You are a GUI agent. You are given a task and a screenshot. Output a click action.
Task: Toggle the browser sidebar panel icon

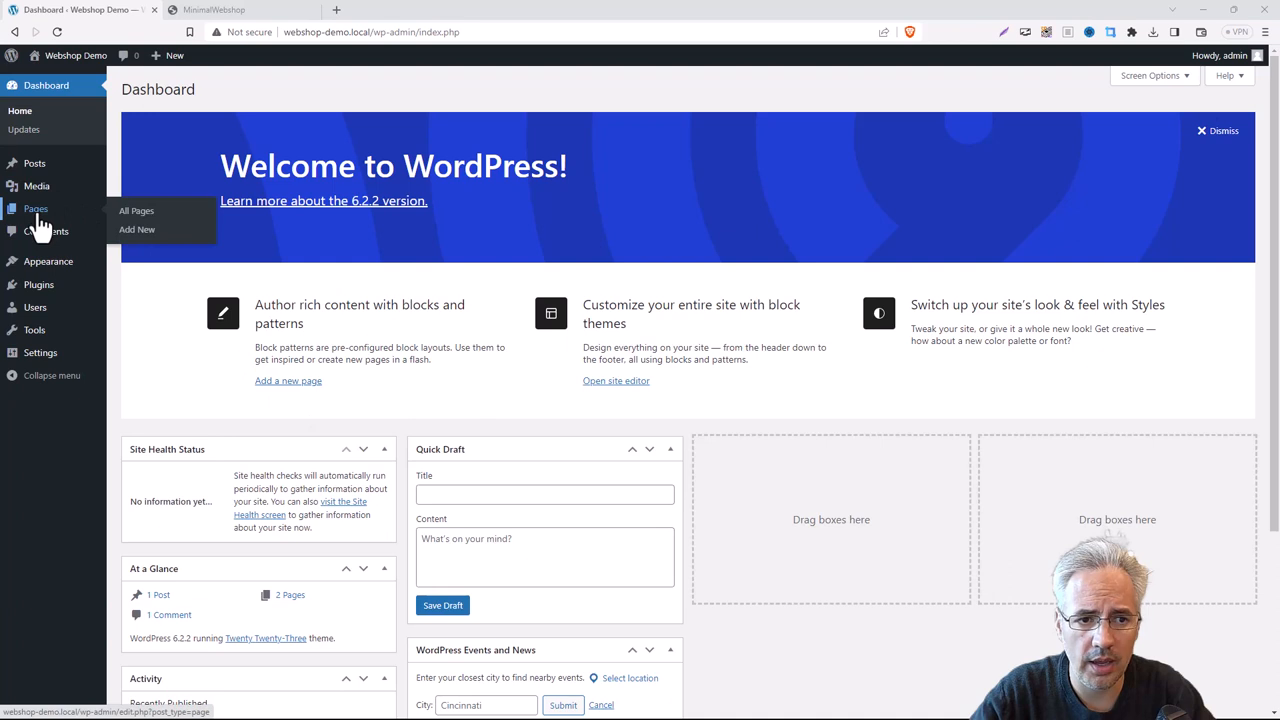(1175, 32)
